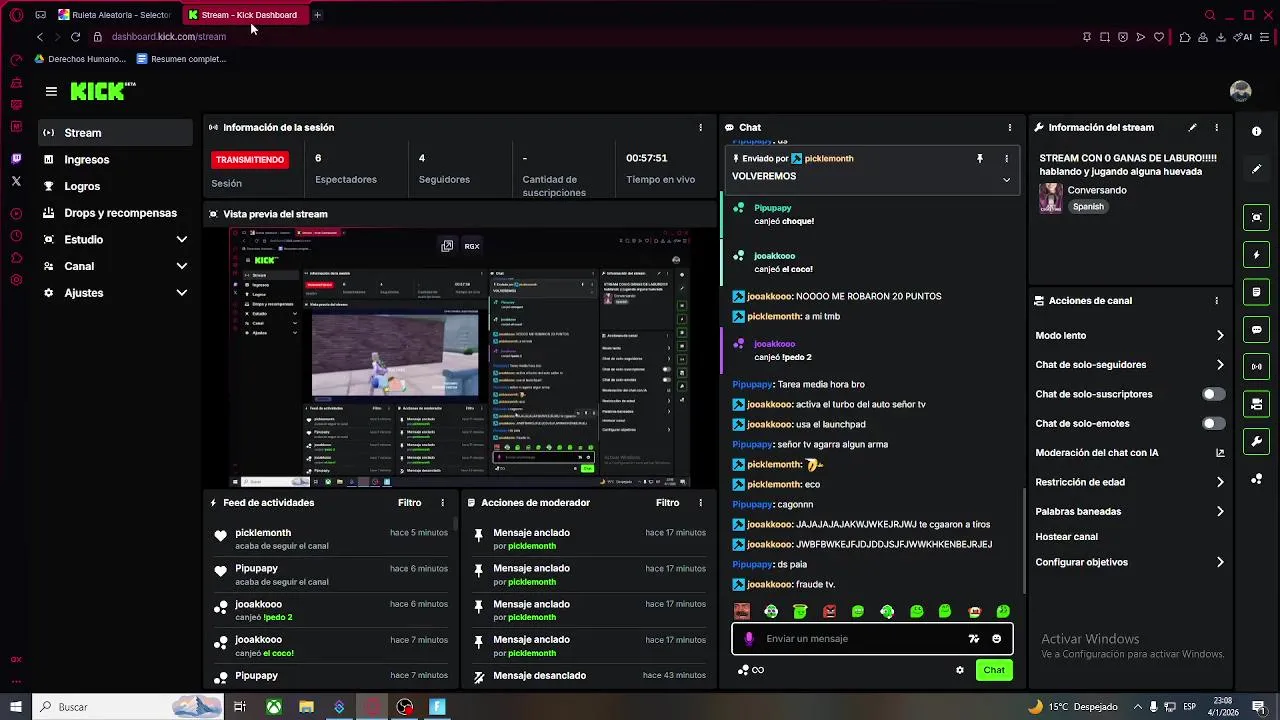Screen dimensions: 1280x720
Task: Toggle Chat de solo-suscriptores switch
Action: click(x=1213, y=394)
